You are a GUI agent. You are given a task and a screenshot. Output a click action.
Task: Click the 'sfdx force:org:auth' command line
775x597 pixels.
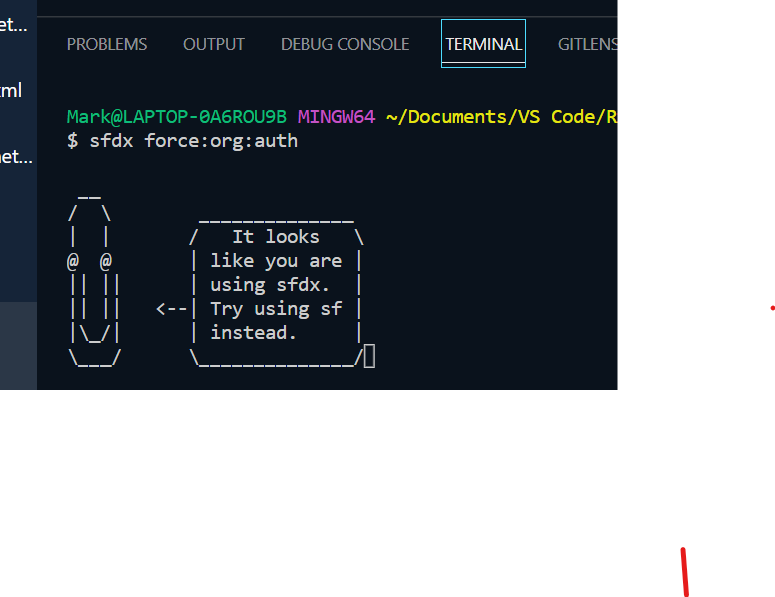click(x=194, y=141)
